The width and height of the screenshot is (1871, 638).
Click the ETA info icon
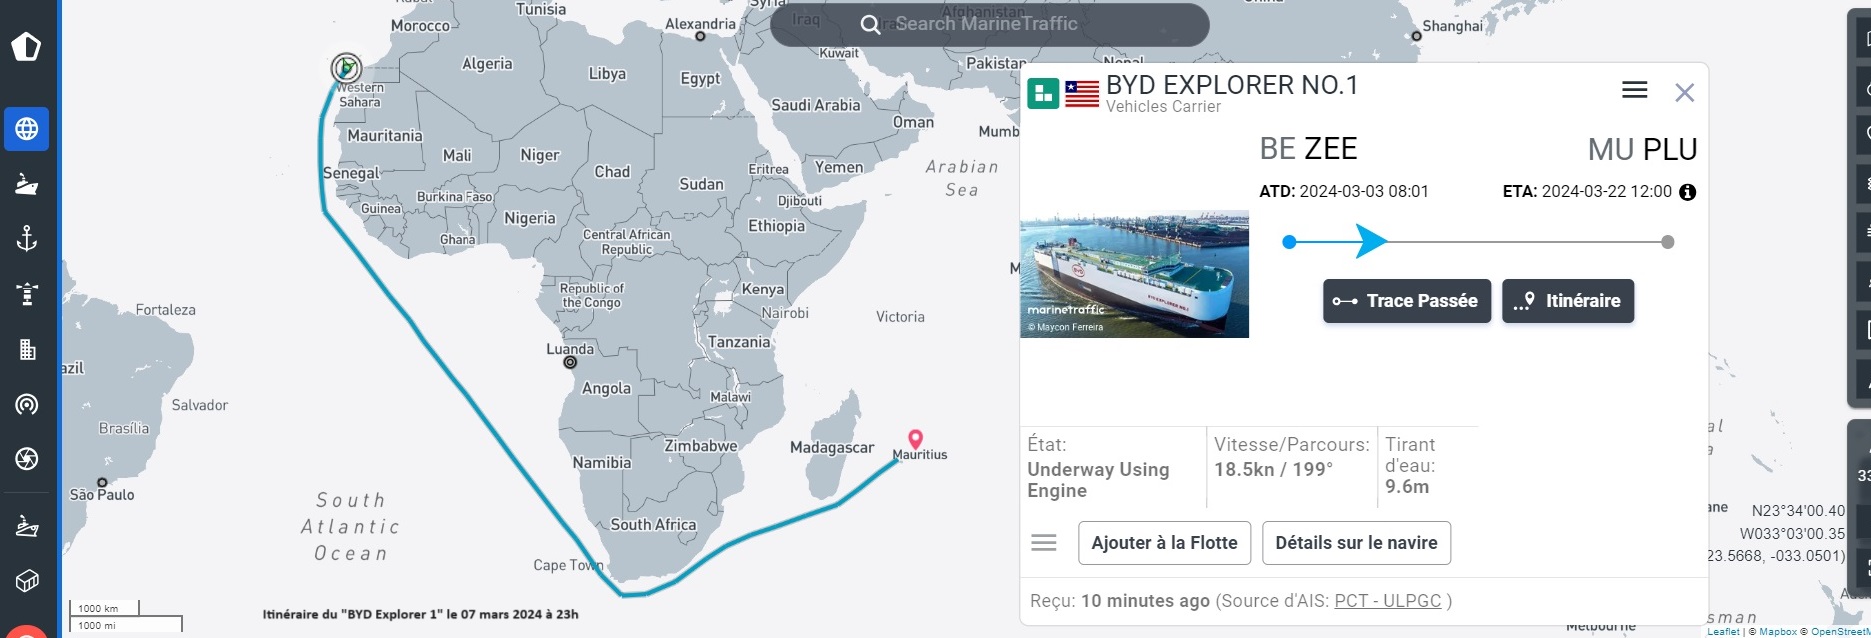pyautogui.click(x=1687, y=192)
